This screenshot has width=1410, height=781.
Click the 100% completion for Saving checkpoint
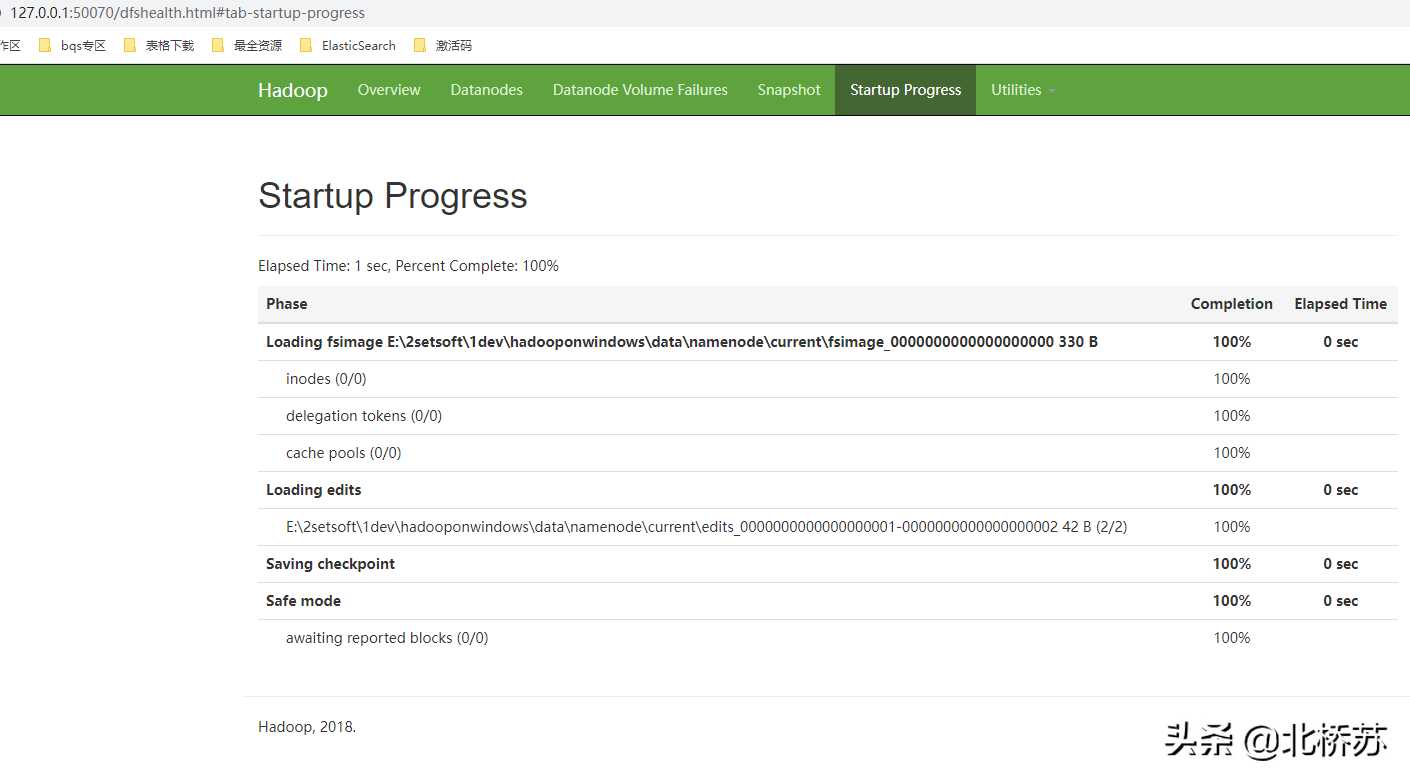[x=1232, y=564]
